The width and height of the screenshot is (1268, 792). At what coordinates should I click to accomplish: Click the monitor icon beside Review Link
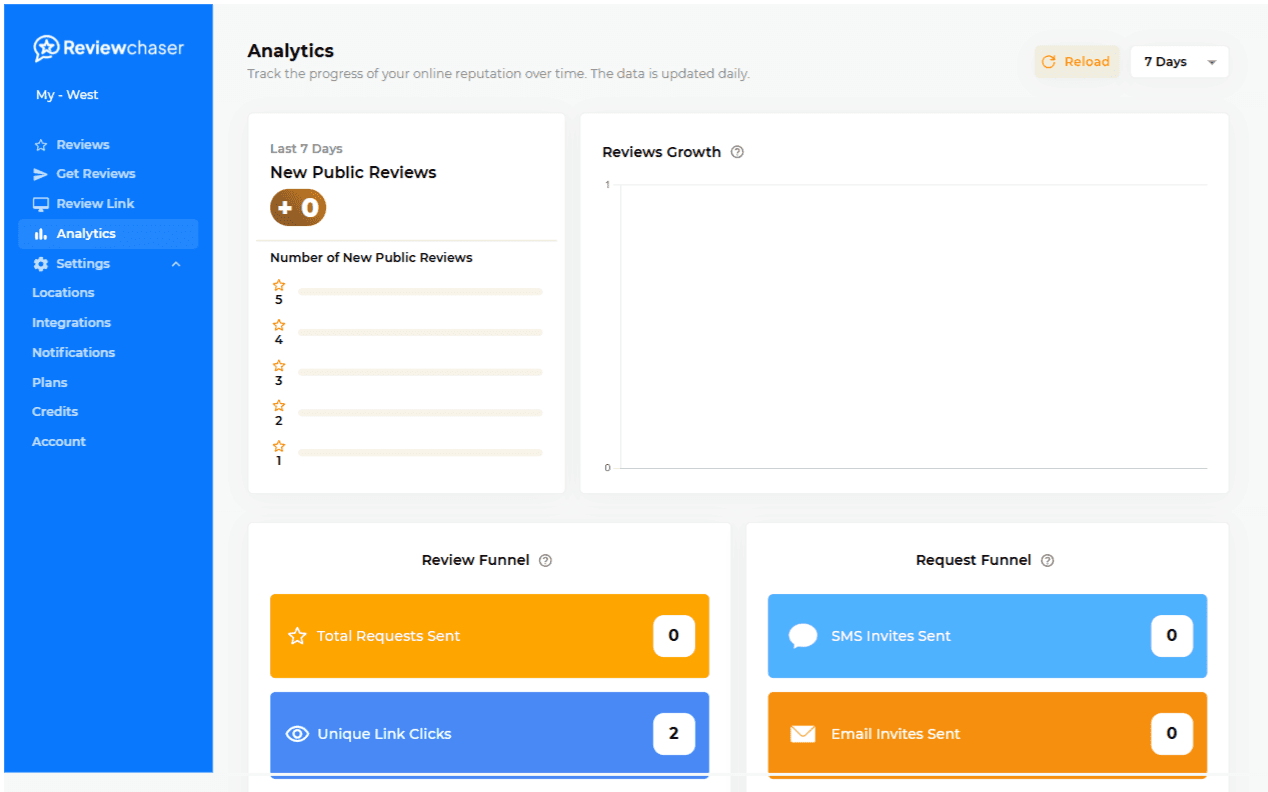pos(41,204)
